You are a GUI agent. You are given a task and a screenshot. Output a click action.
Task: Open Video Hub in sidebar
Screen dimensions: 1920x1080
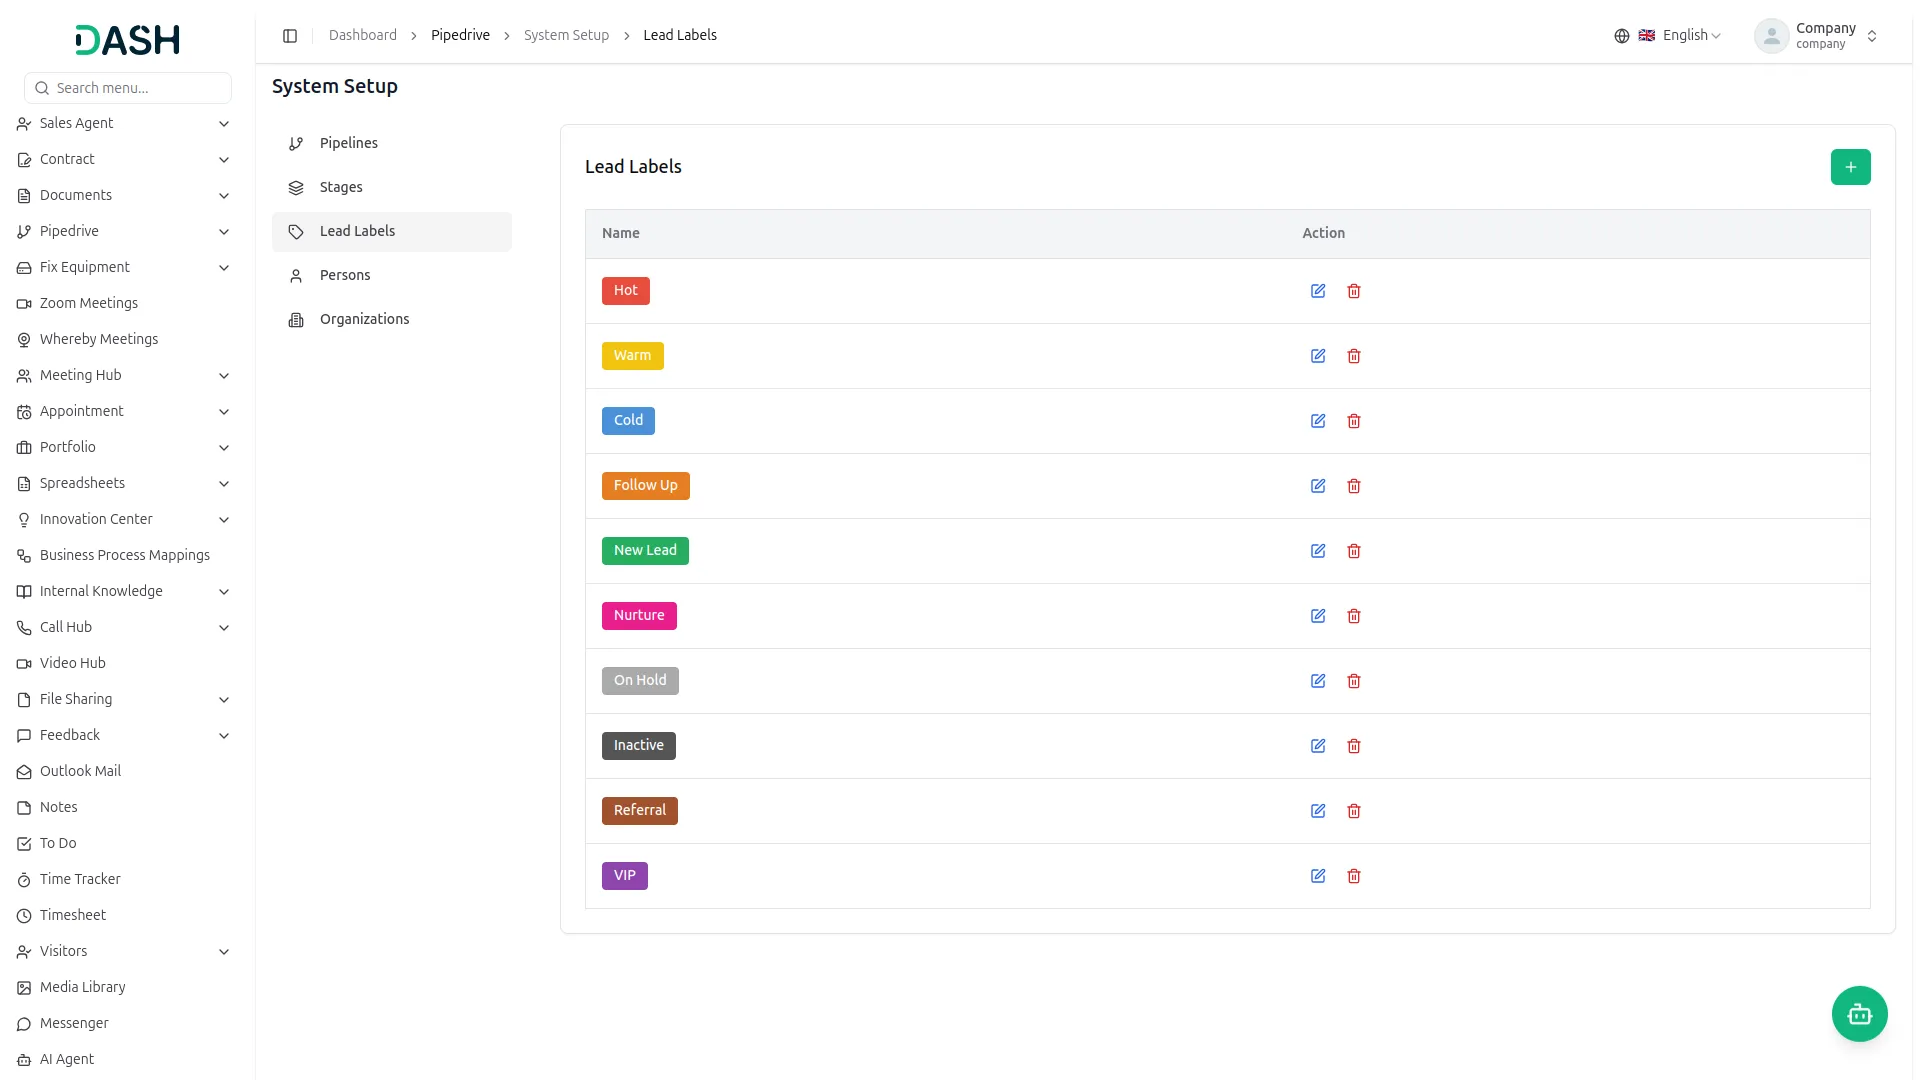tap(124, 663)
